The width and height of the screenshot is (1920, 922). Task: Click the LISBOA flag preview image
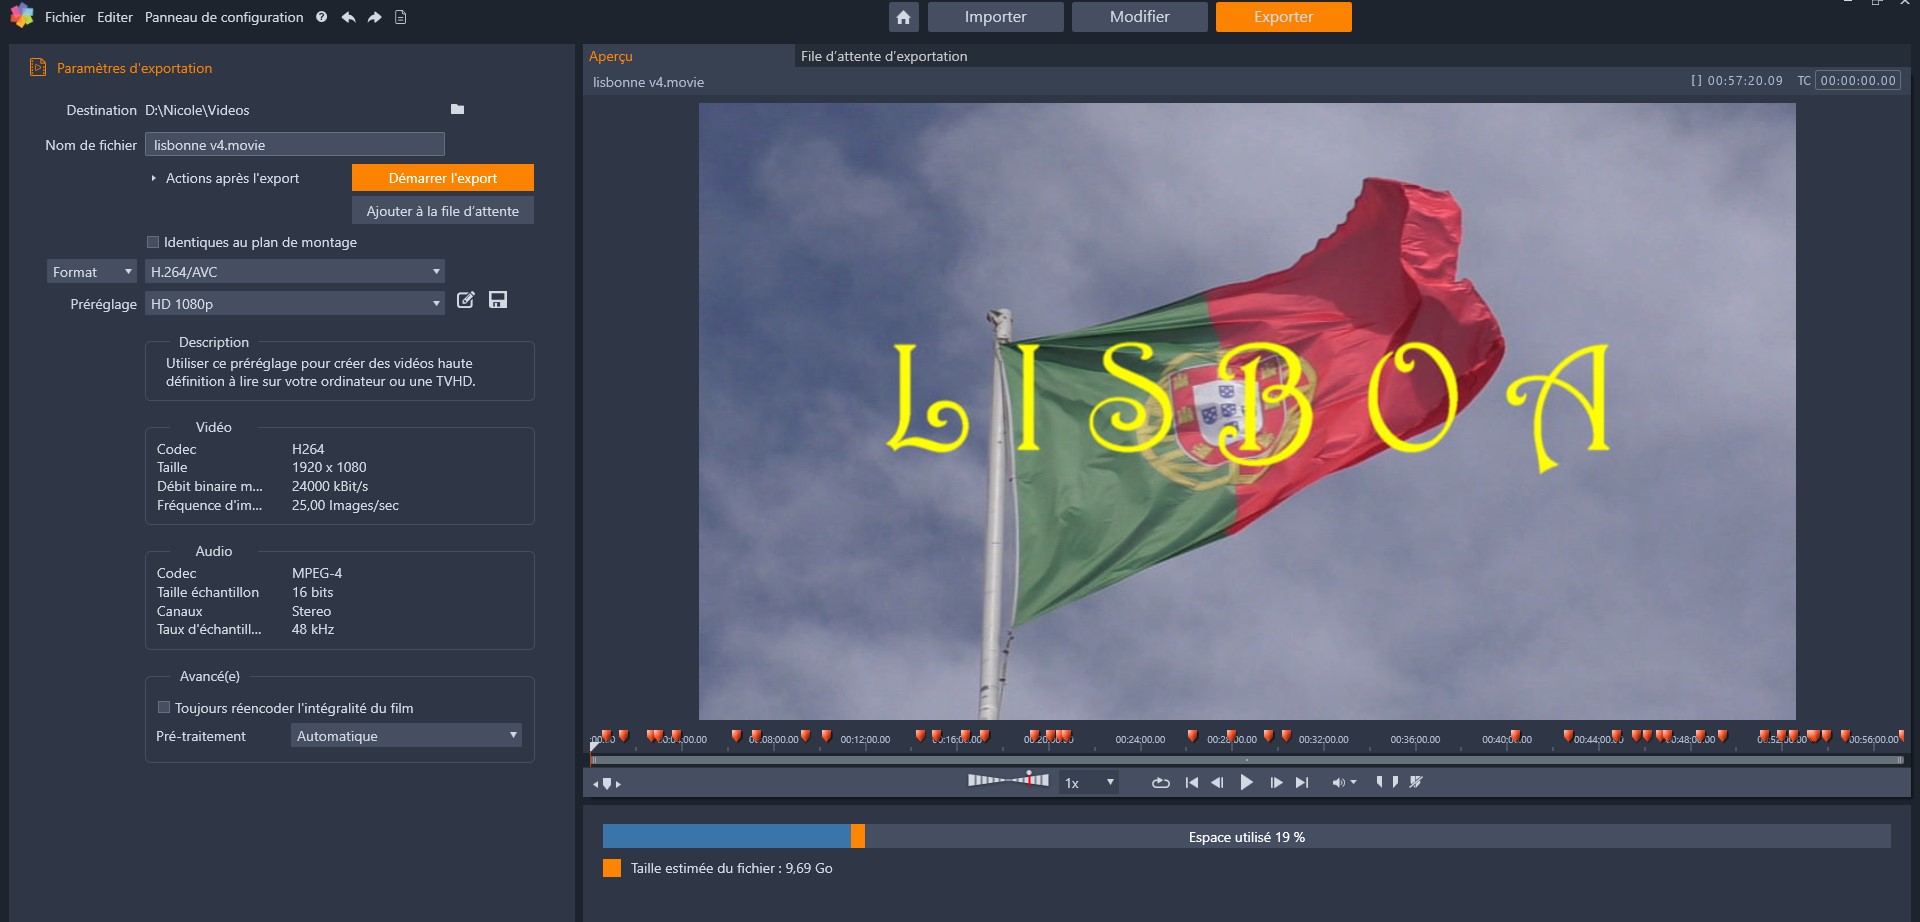(1247, 411)
